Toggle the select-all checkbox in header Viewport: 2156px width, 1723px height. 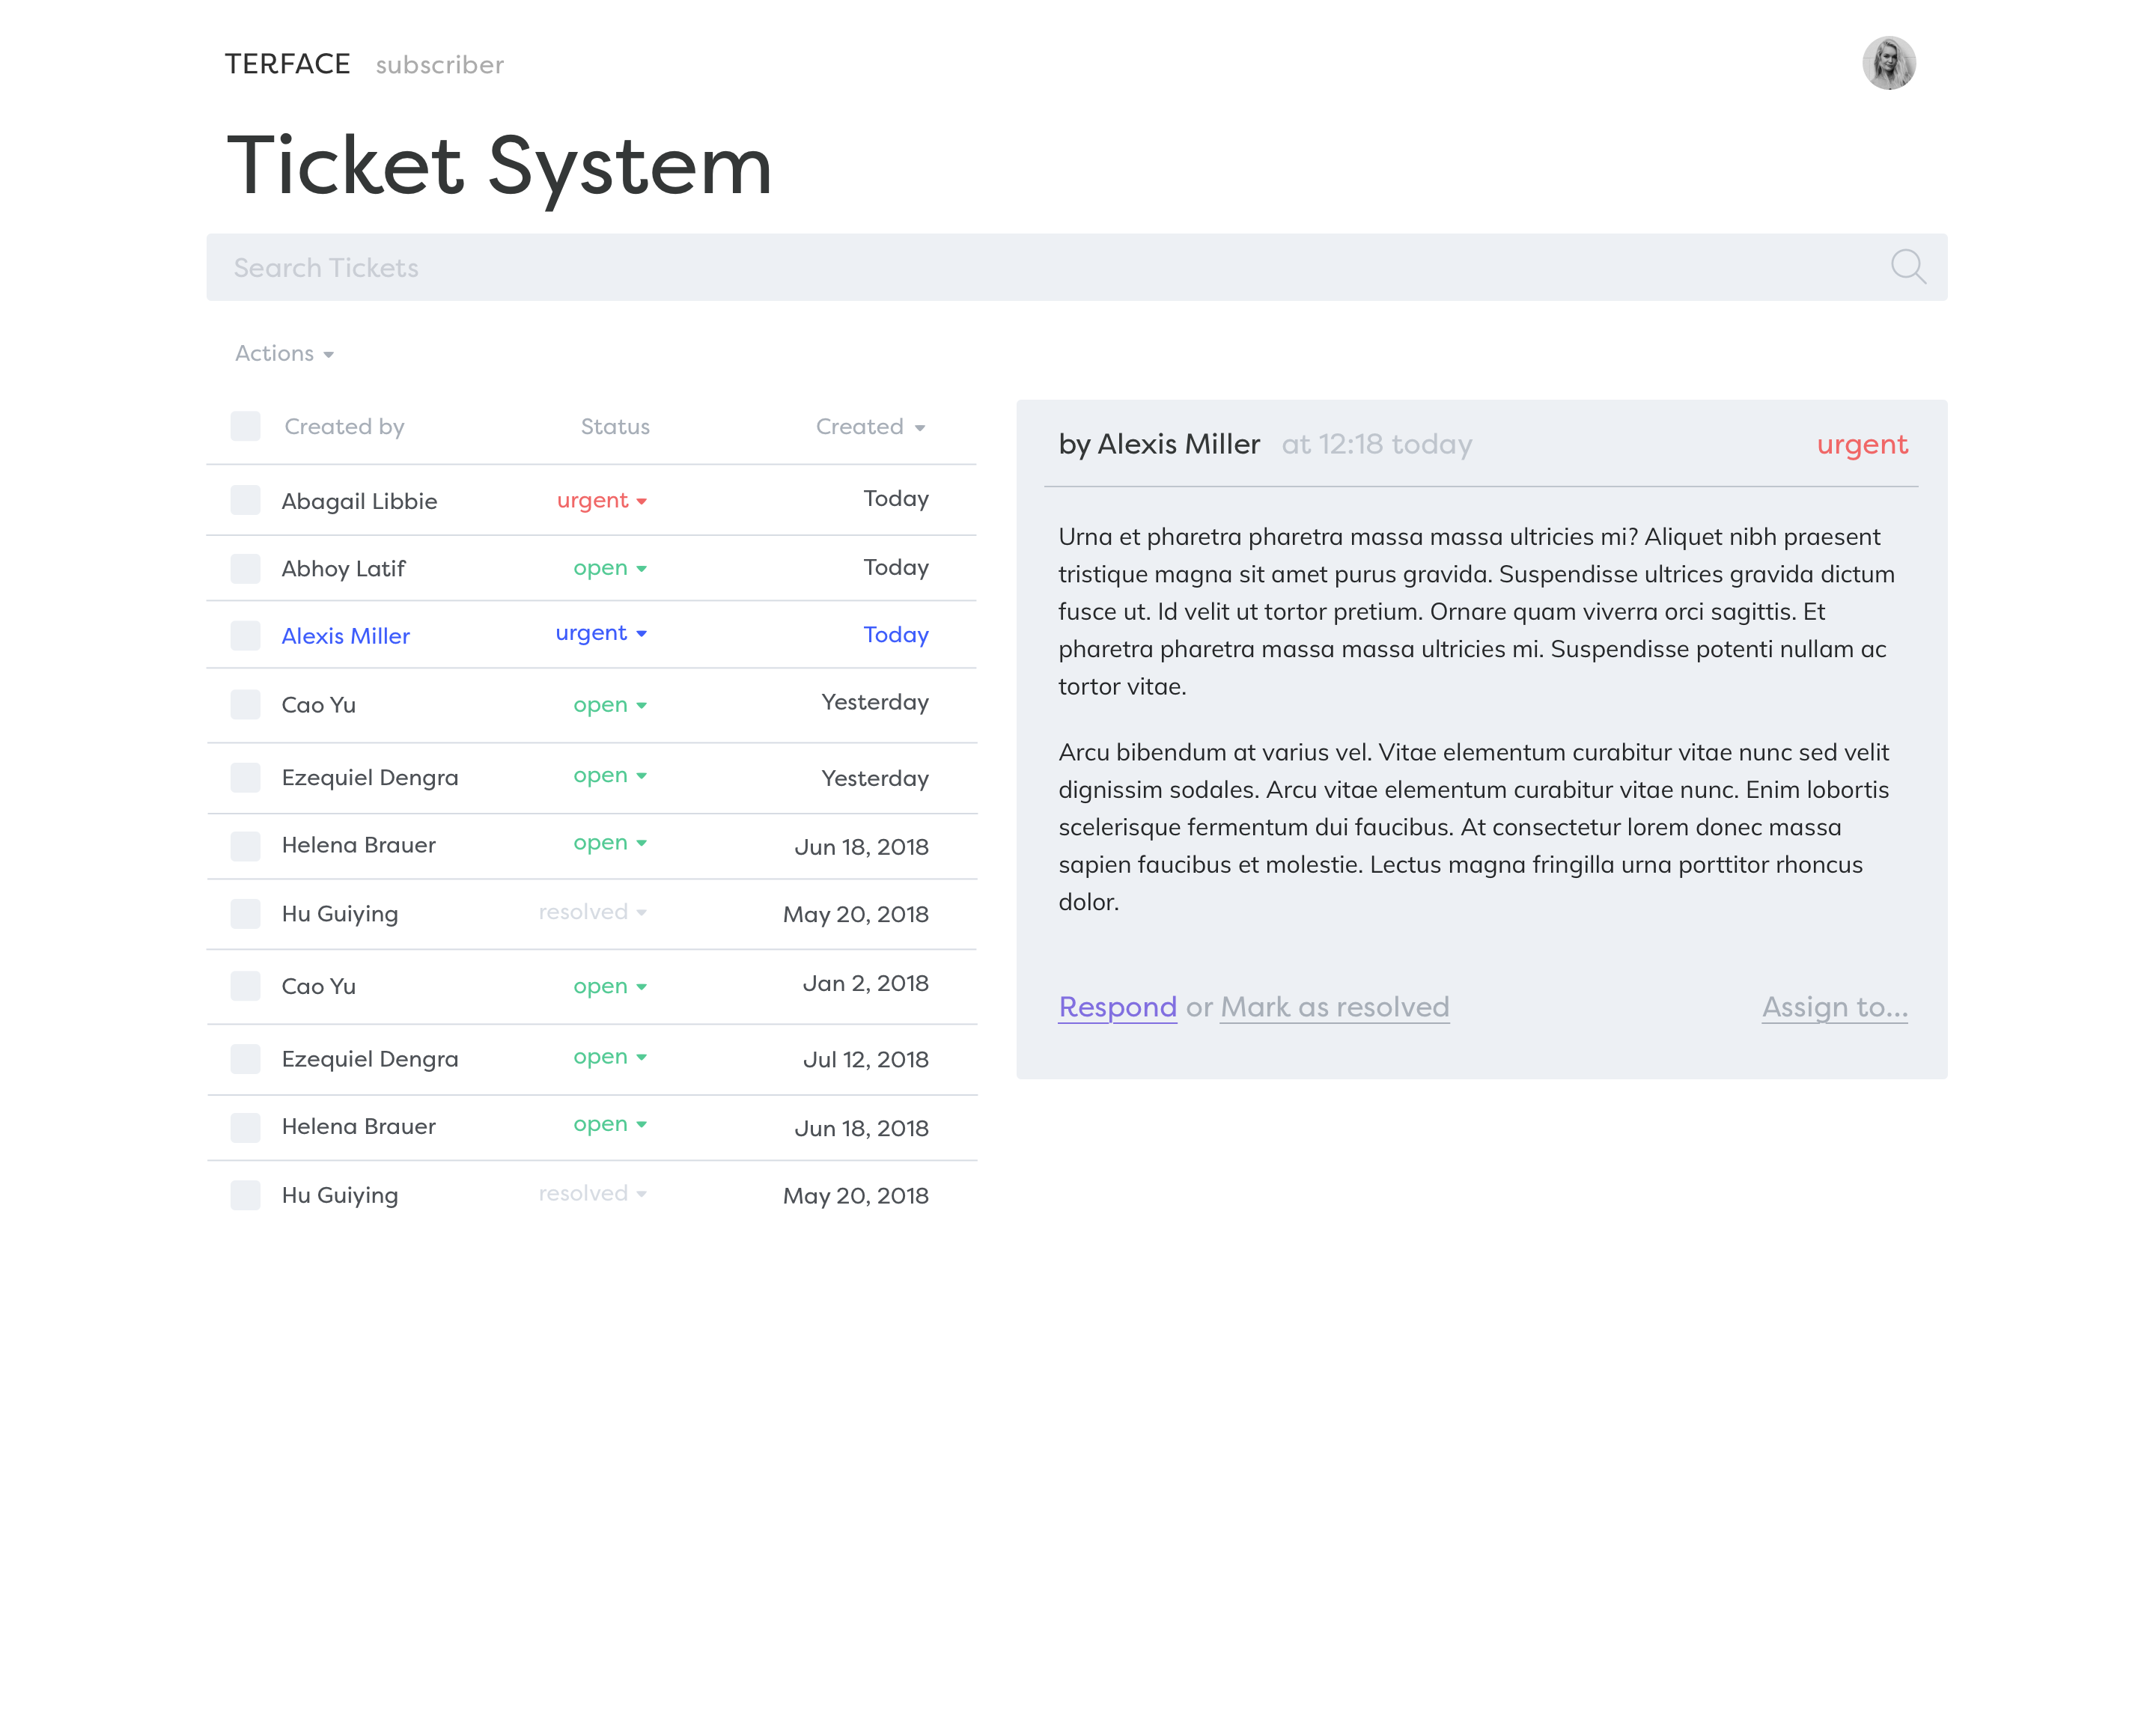coord(245,426)
